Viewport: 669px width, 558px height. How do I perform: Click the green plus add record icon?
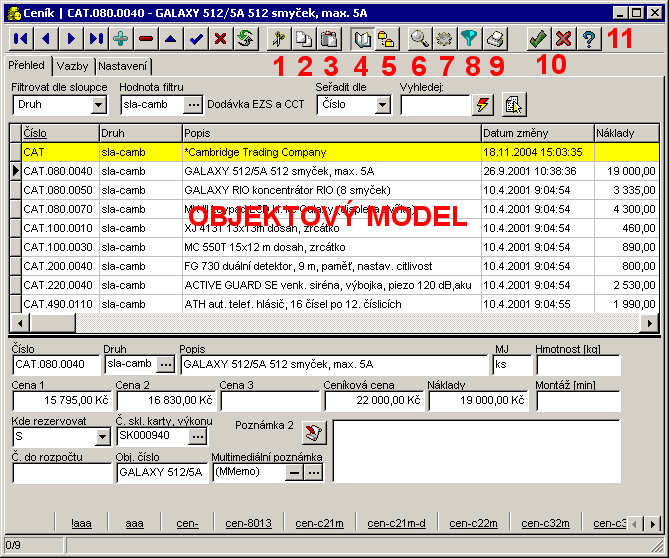[x=121, y=39]
